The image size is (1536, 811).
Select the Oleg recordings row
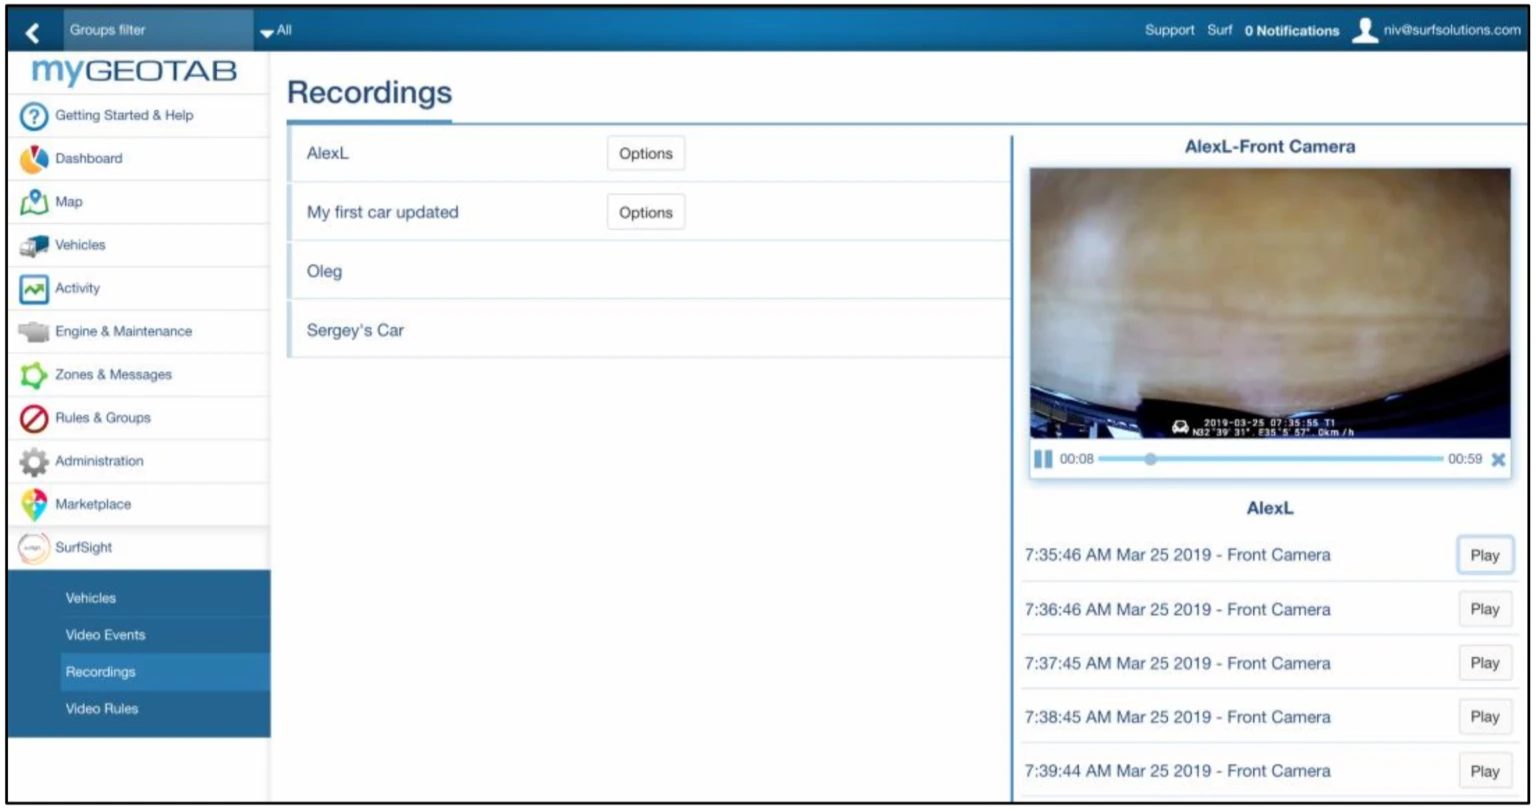[x=649, y=271]
